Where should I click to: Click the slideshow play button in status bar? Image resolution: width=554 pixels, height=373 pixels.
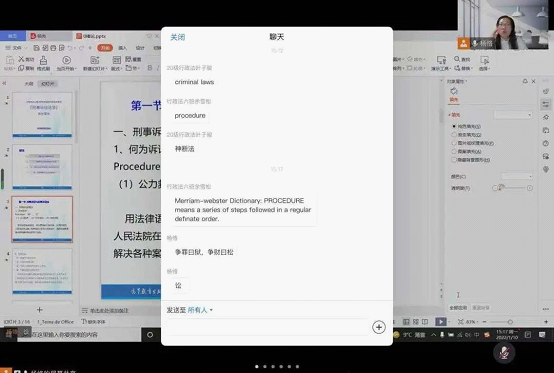441,322
